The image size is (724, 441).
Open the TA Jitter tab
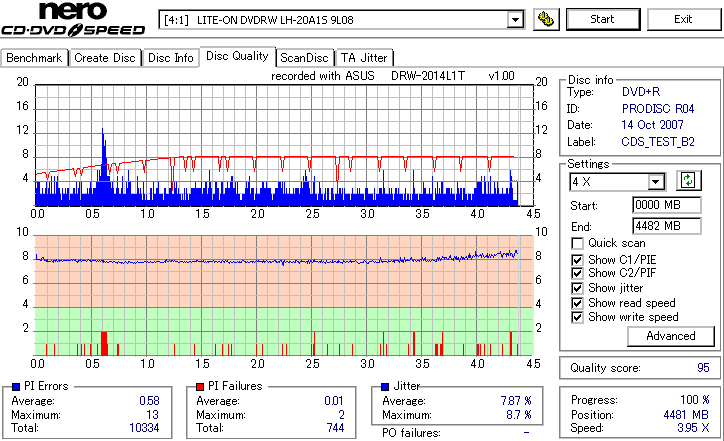point(364,58)
